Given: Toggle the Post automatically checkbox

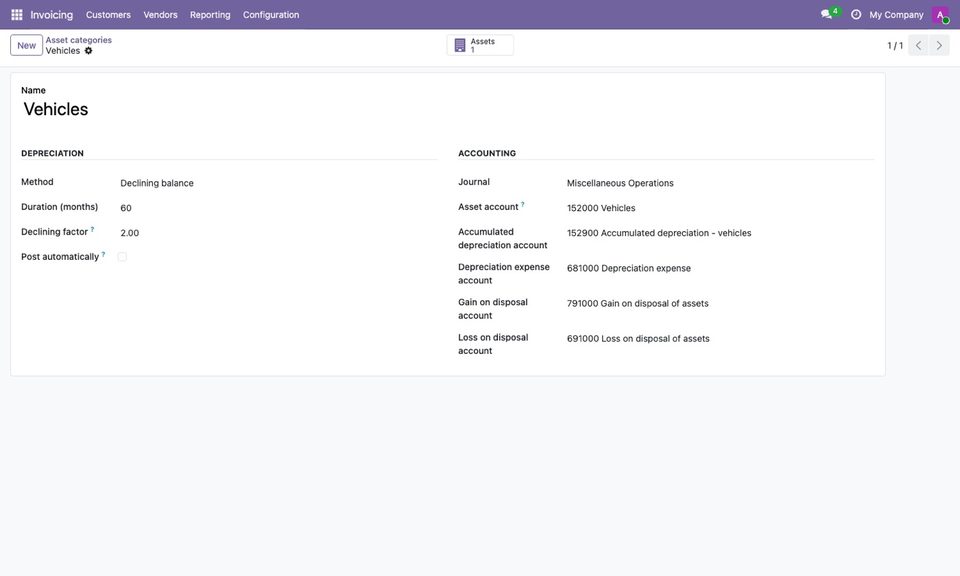Looking at the screenshot, I should [x=122, y=257].
